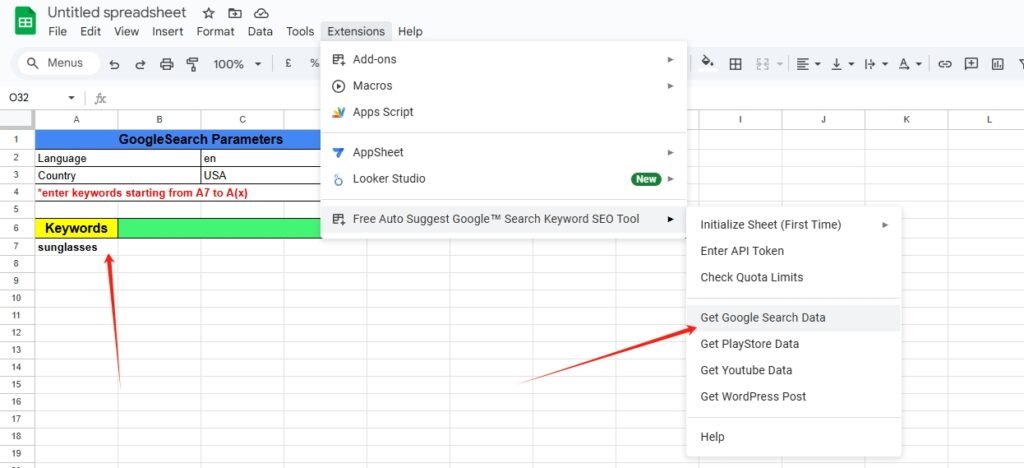Expand the Macros submenu arrow
Viewport: 1024px width, 468px height.
670,86
